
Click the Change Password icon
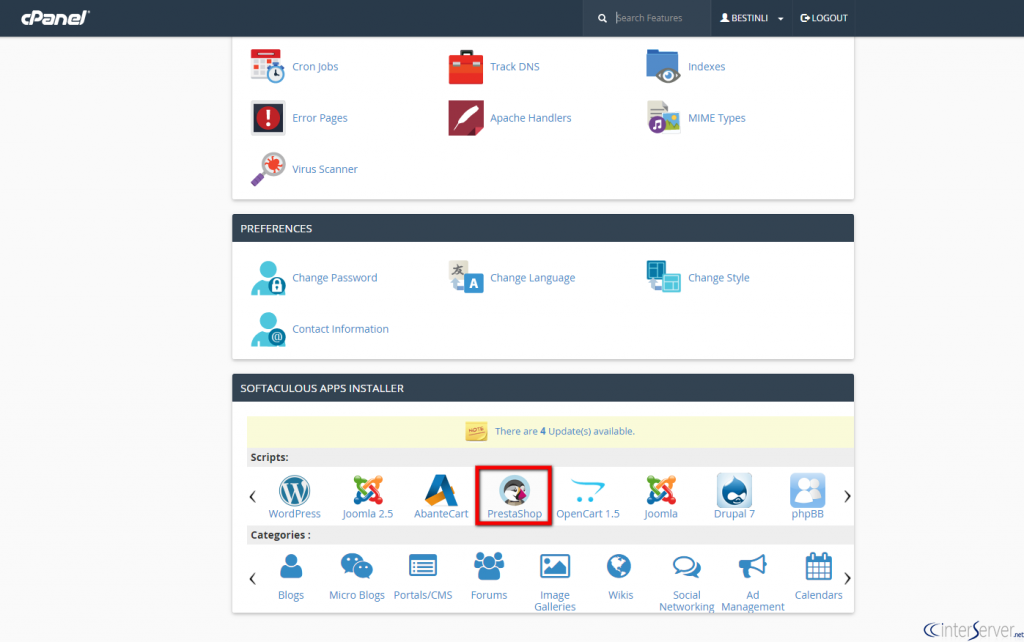268,278
